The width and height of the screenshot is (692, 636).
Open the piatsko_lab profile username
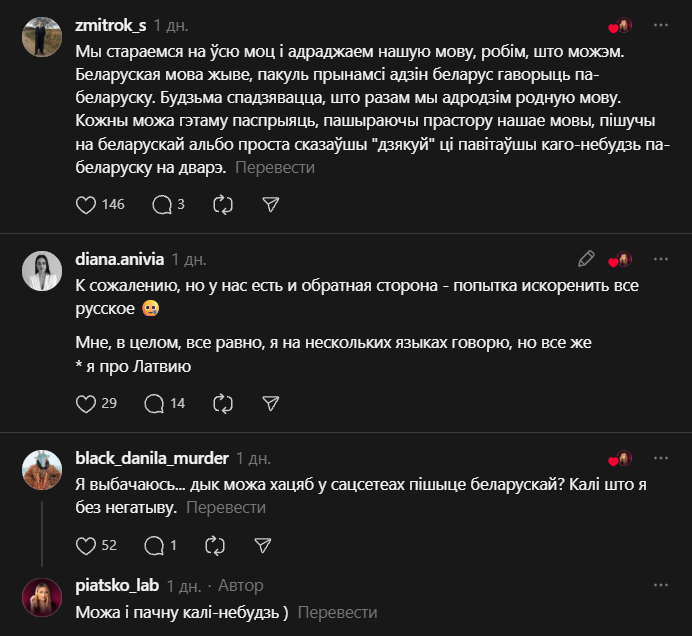click(117, 586)
